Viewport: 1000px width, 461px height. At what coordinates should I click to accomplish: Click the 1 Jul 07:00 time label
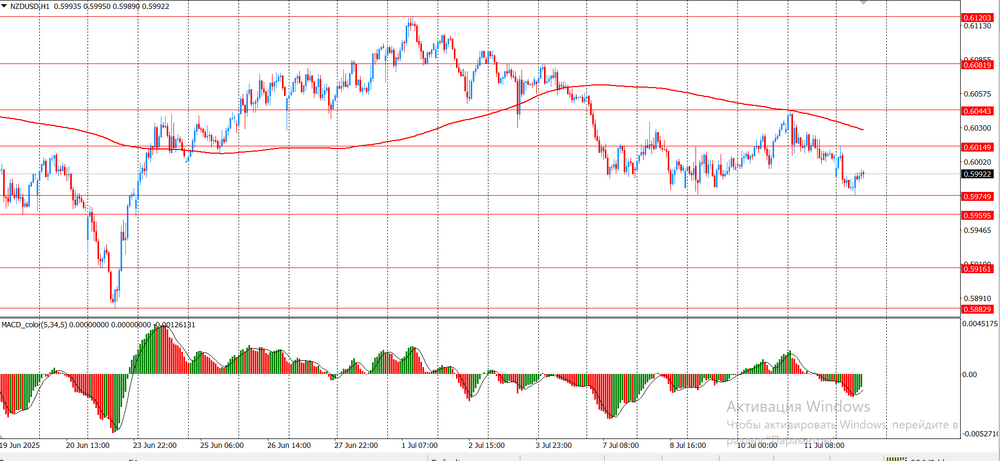(x=418, y=445)
